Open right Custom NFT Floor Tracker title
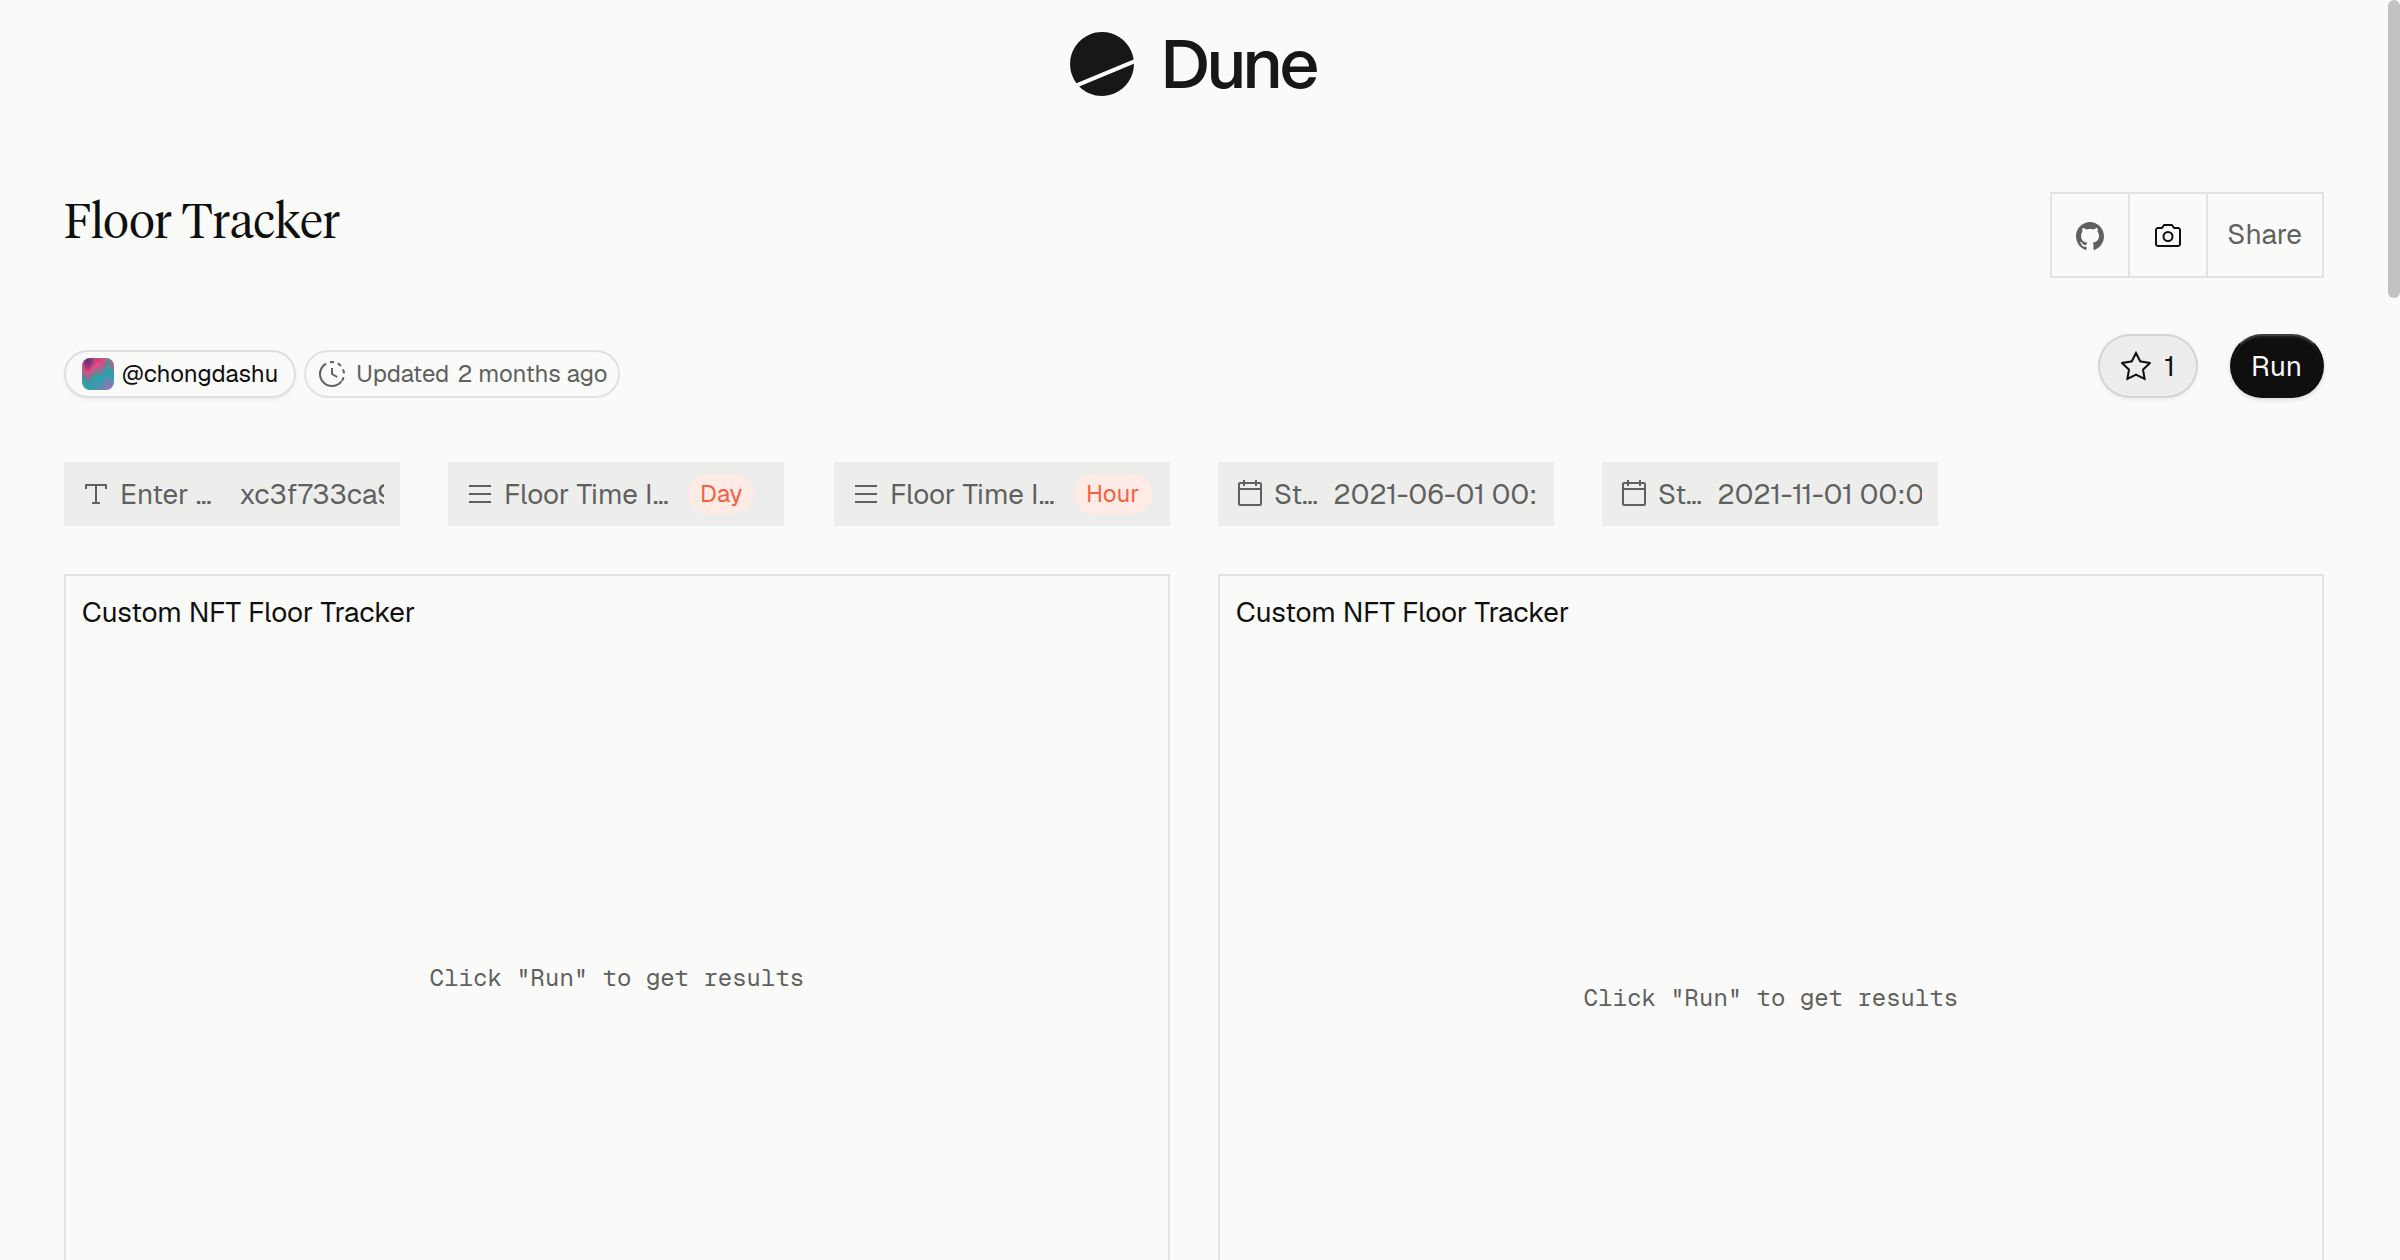Viewport: 2400px width, 1260px height. (x=1402, y=612)
